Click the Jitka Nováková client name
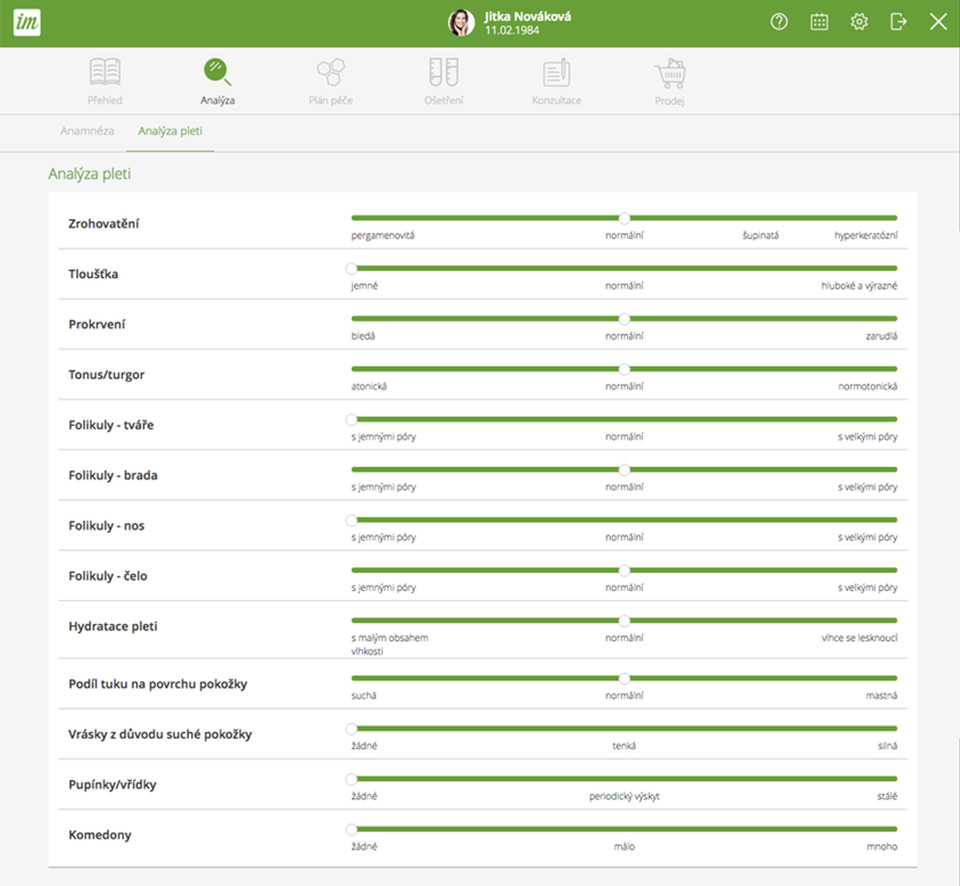The width and height of the screenshot is (960, 886). point(528,17)
